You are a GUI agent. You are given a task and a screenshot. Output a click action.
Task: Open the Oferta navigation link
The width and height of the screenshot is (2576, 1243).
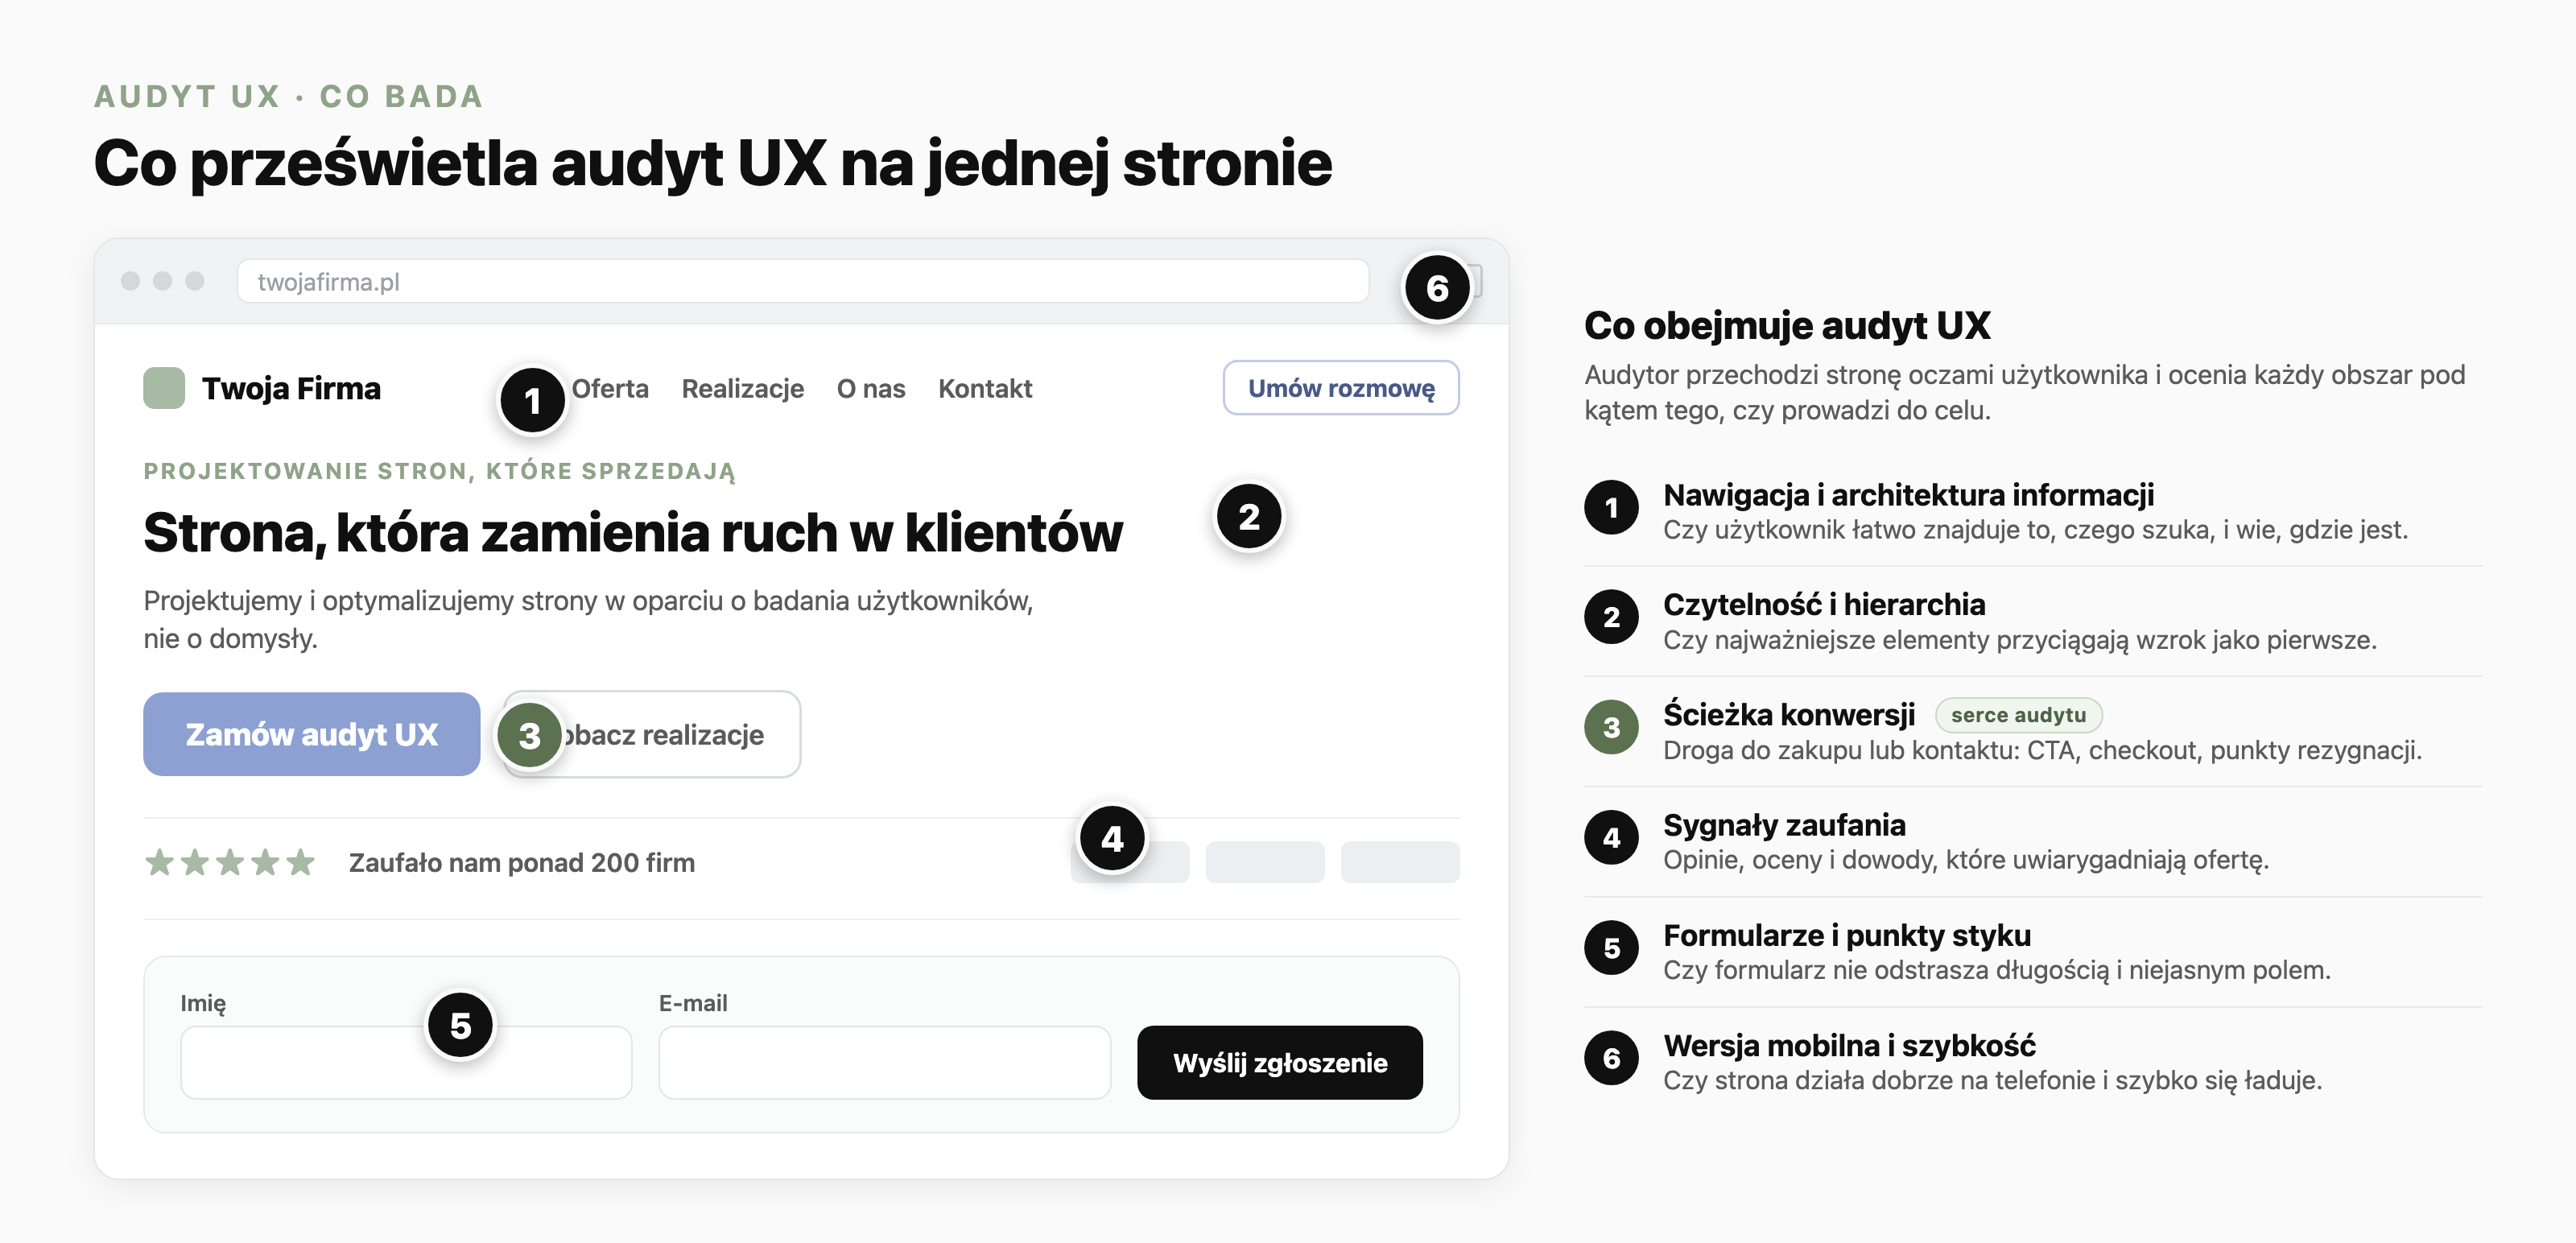(610, 388)
